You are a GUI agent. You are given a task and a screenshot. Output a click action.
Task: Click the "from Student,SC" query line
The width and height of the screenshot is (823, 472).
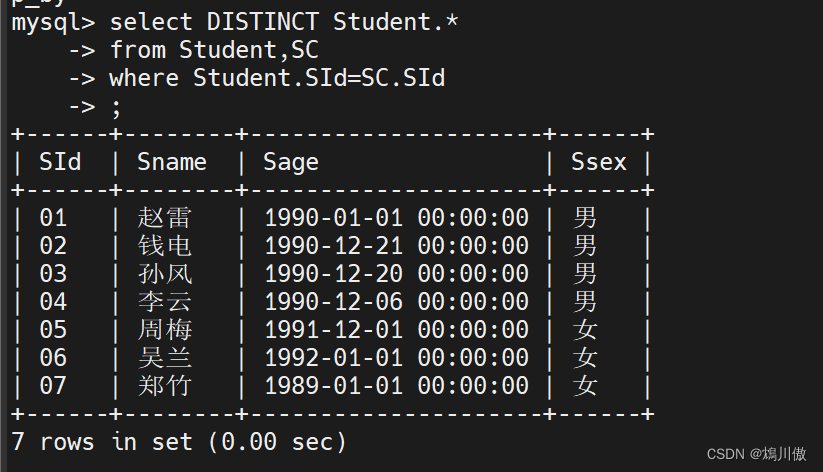214,49
